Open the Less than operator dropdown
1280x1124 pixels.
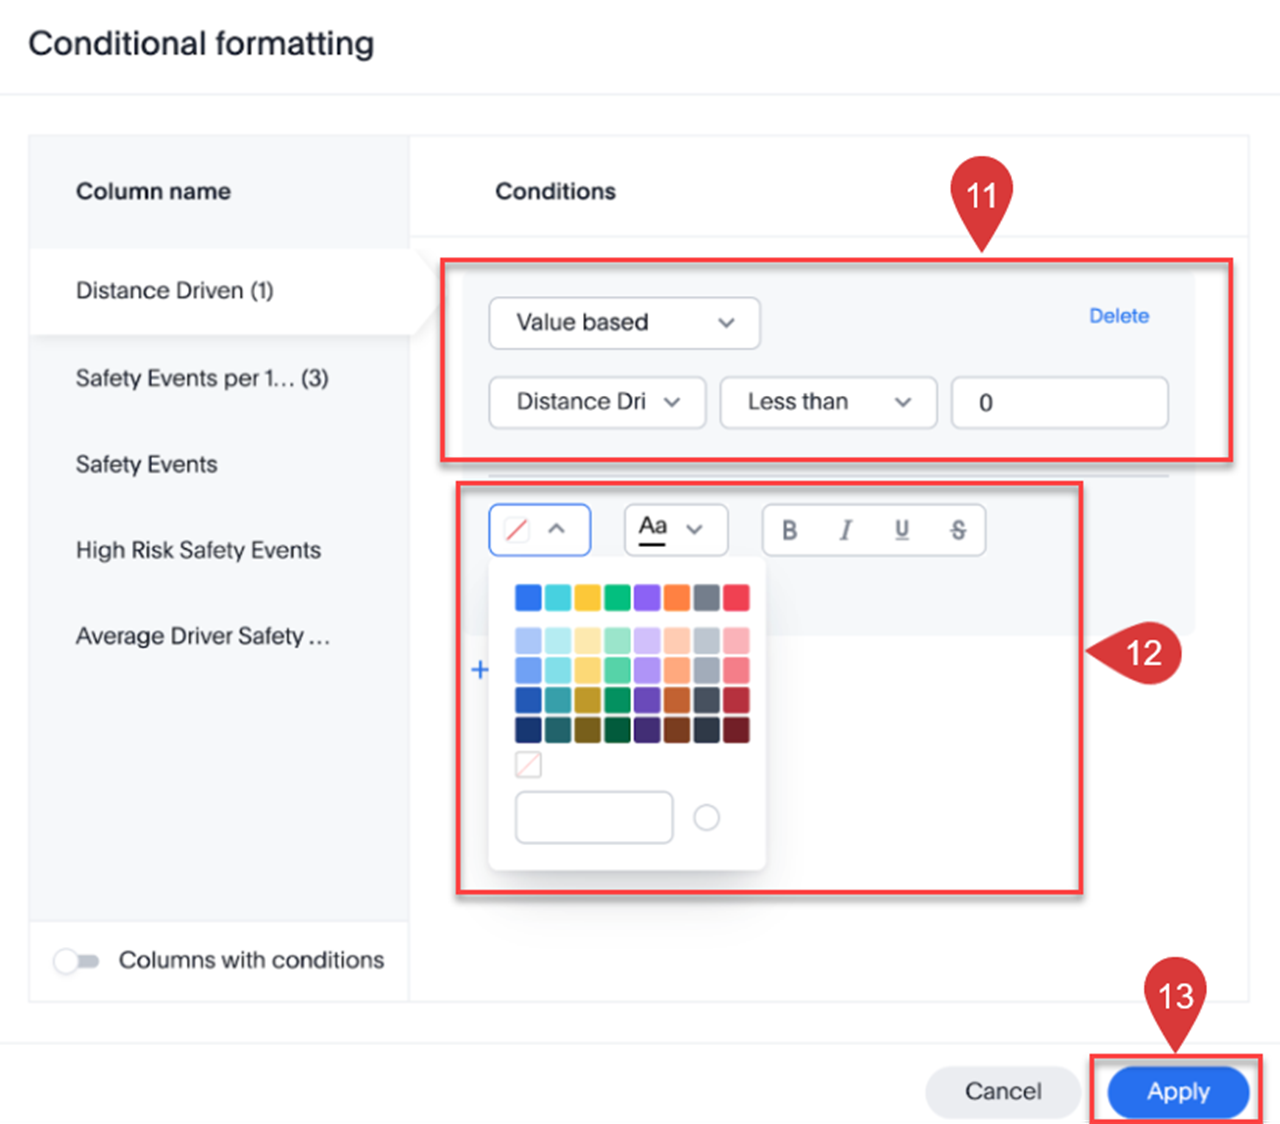tap(828, 402)
